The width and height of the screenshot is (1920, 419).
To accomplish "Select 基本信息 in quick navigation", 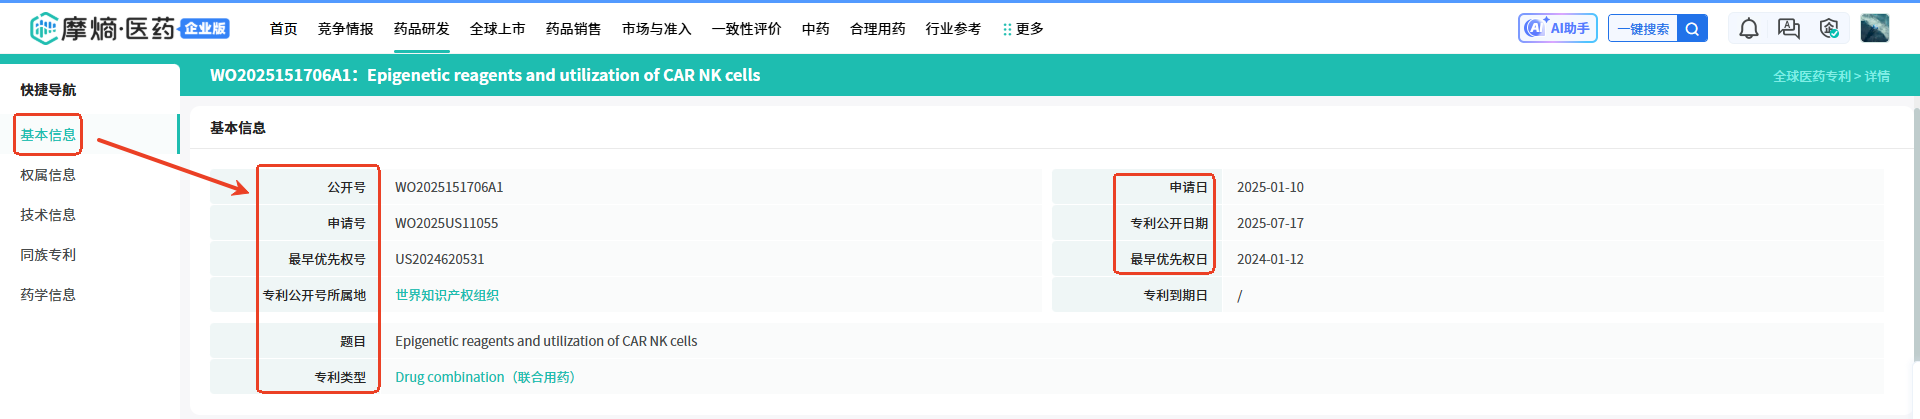I will pos(48,135).
